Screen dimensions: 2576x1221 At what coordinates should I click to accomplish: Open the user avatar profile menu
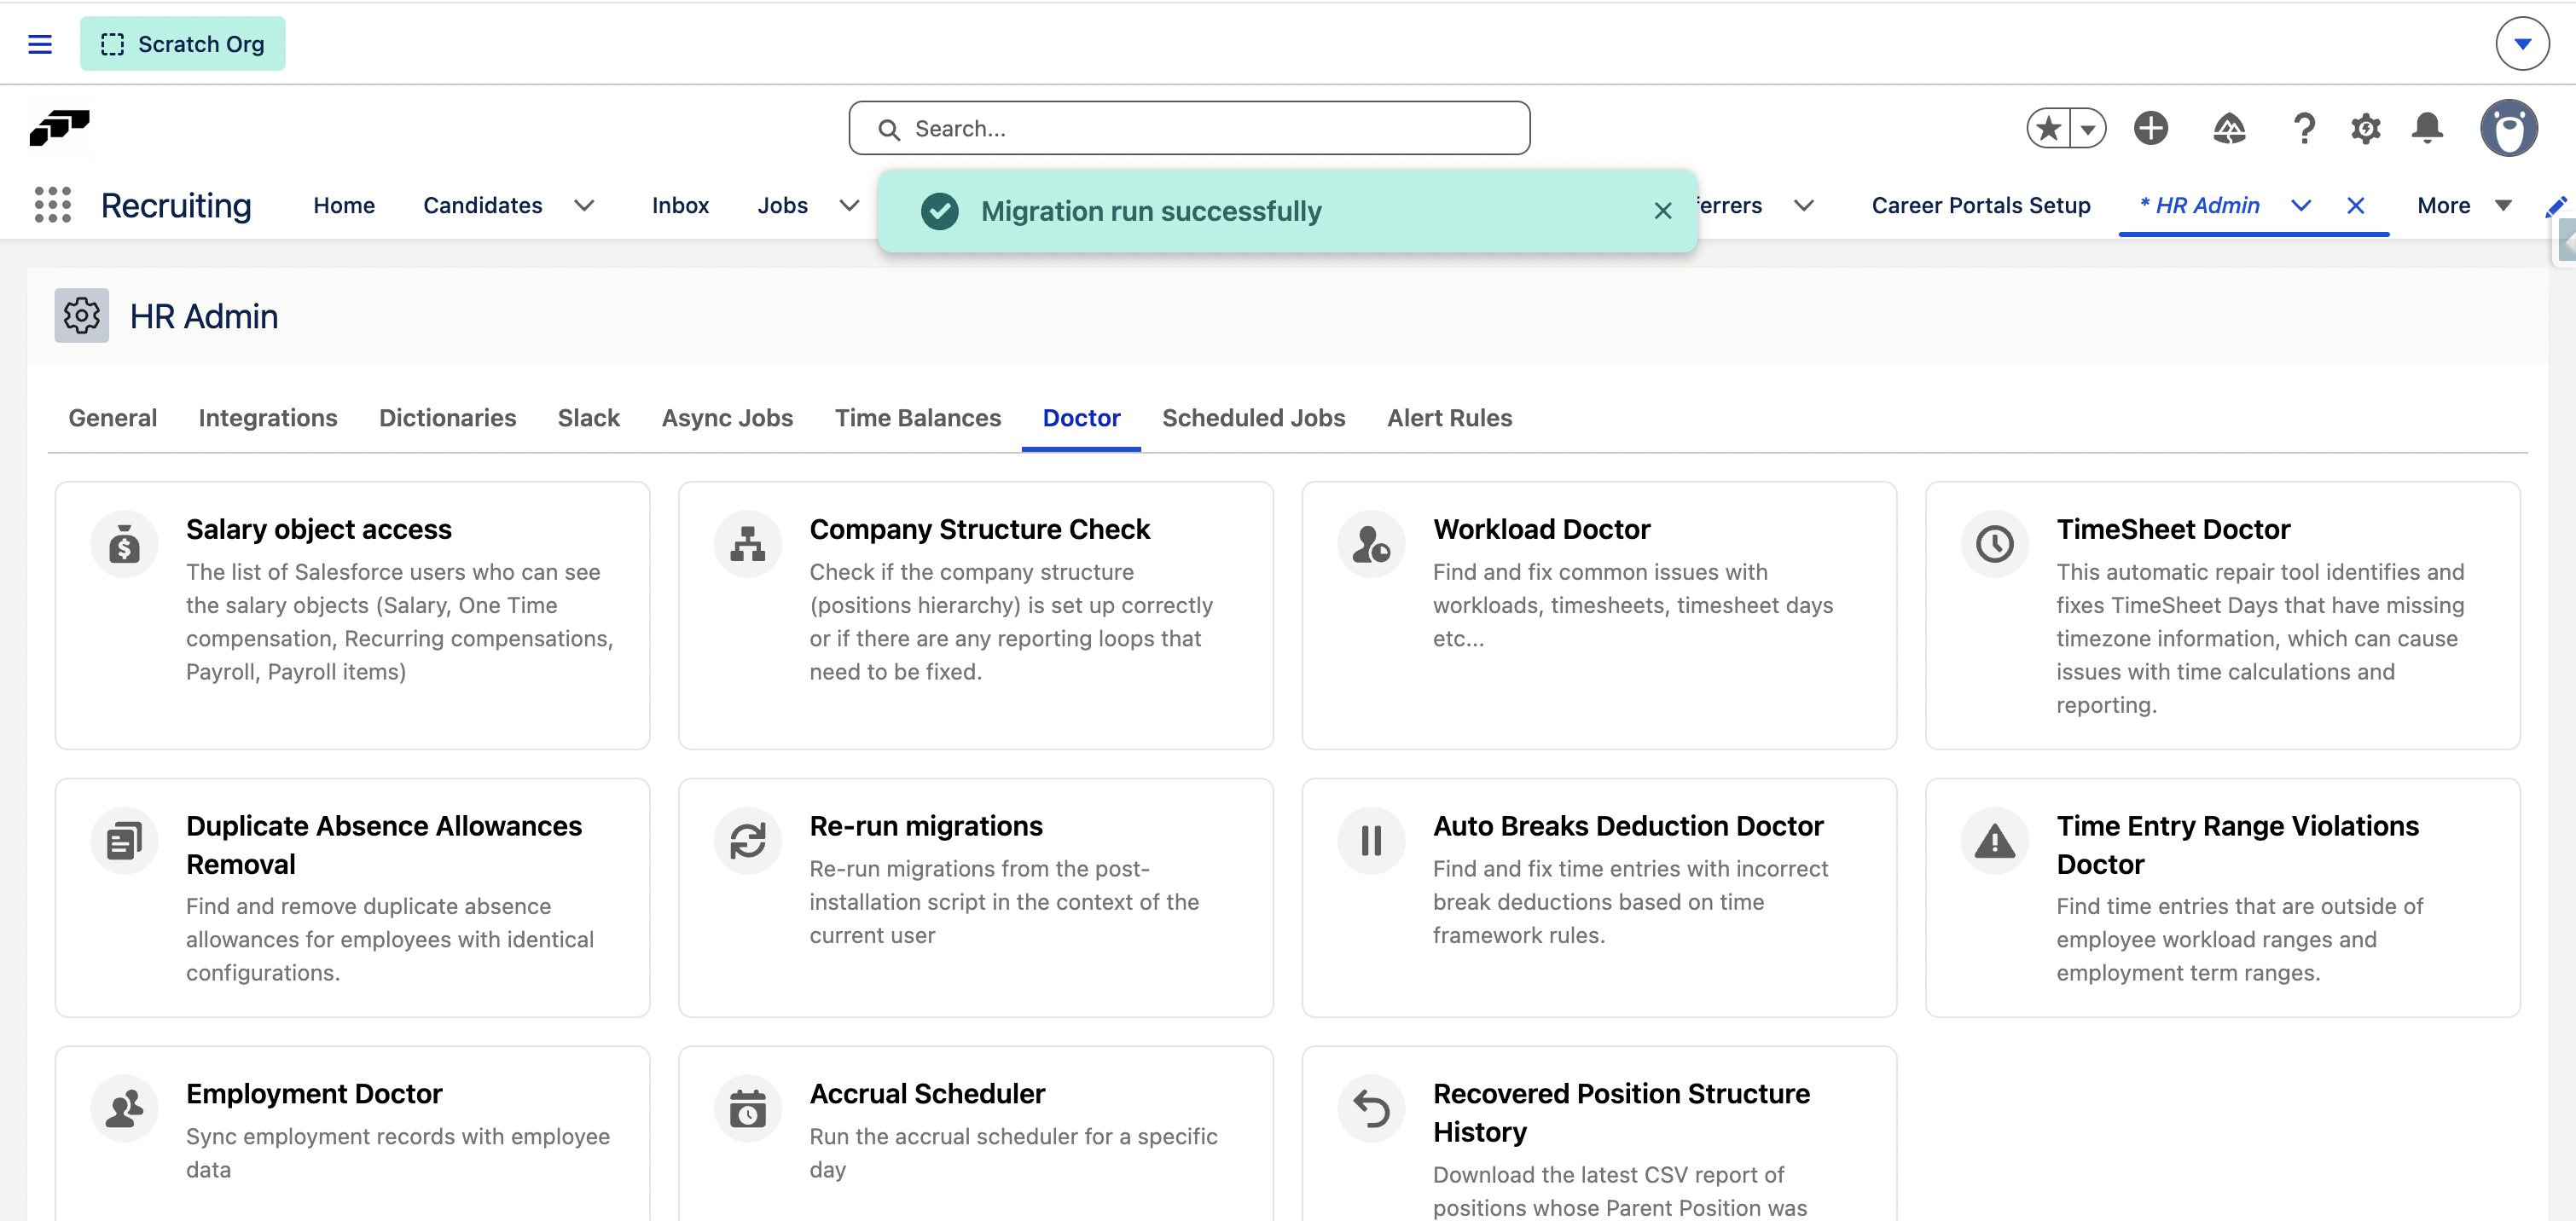tap(2508, 128)
